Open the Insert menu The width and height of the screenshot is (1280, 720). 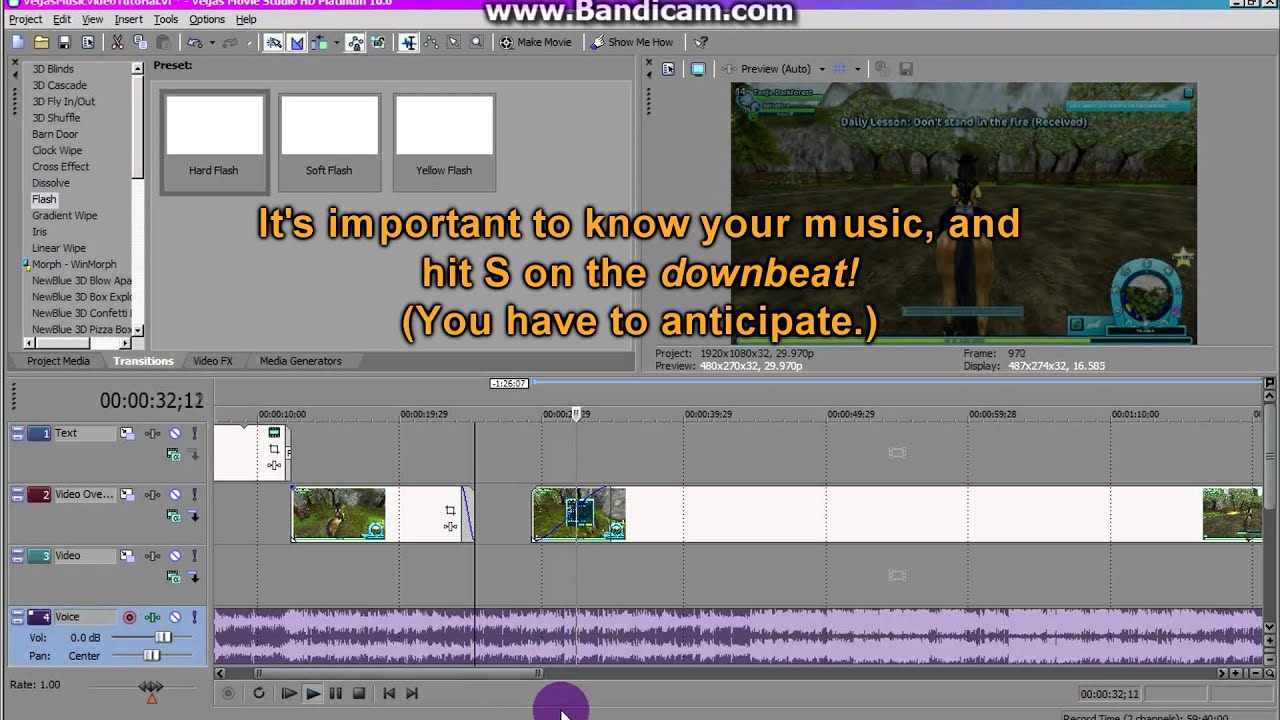coord(128,19)
